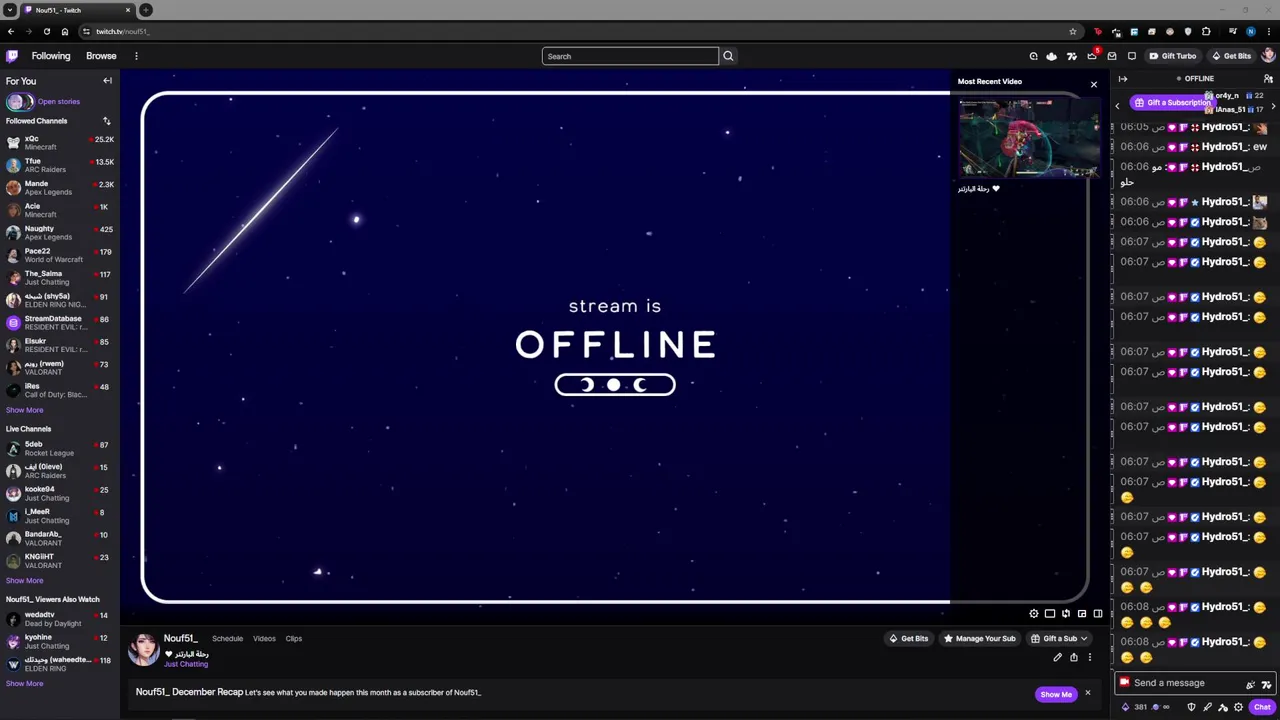
Task: Open the emote picker party icon
Action: (1250, 684)
